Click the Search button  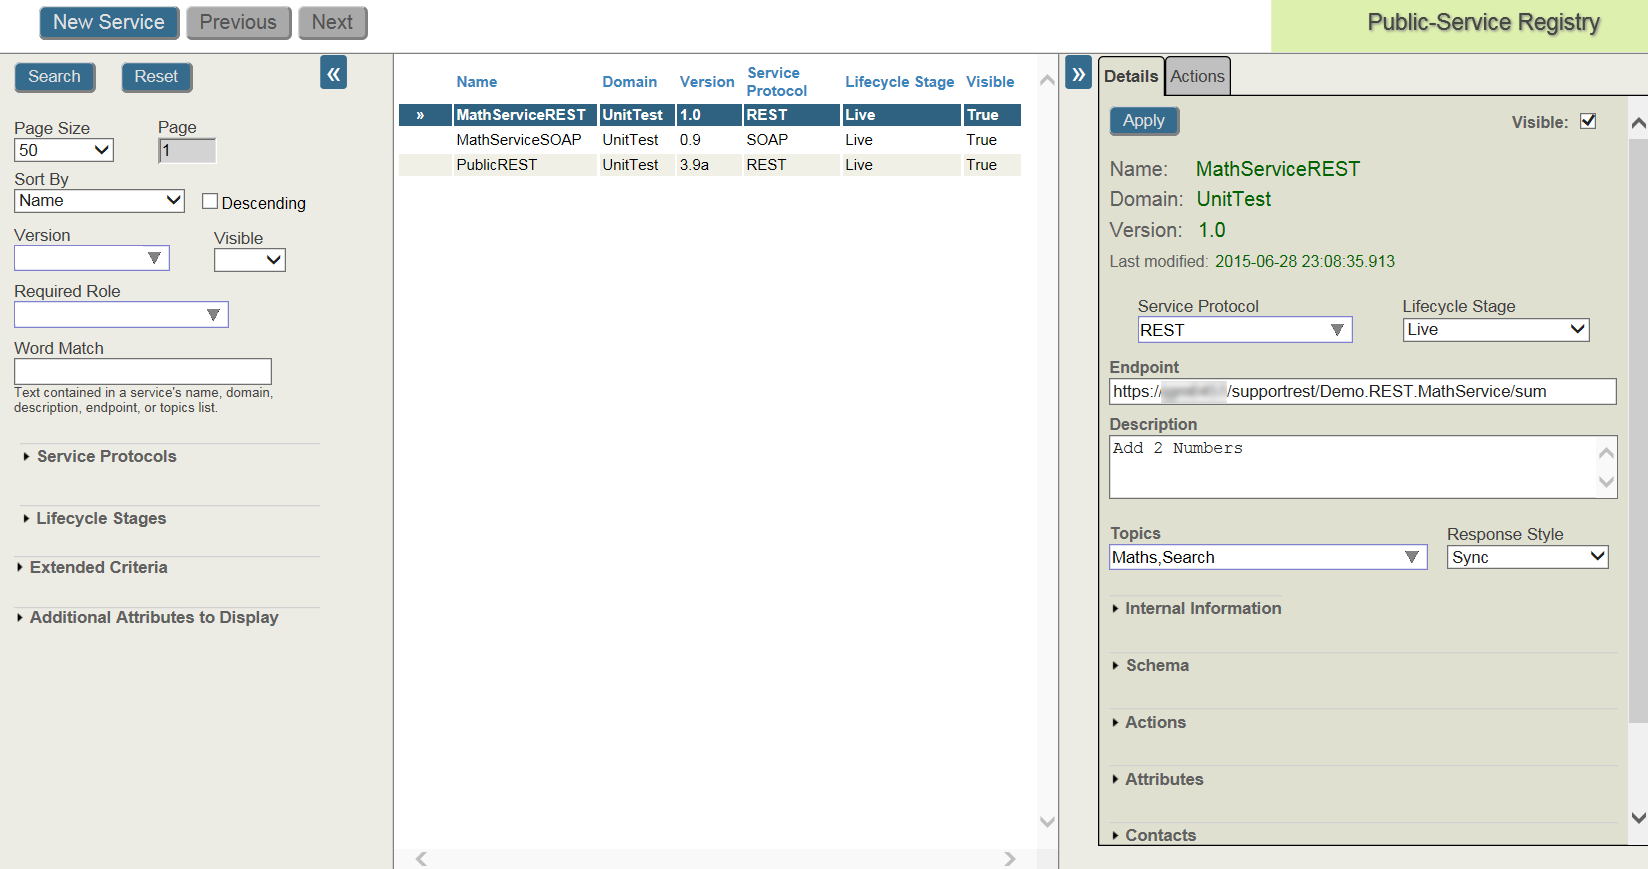(54, 77)
